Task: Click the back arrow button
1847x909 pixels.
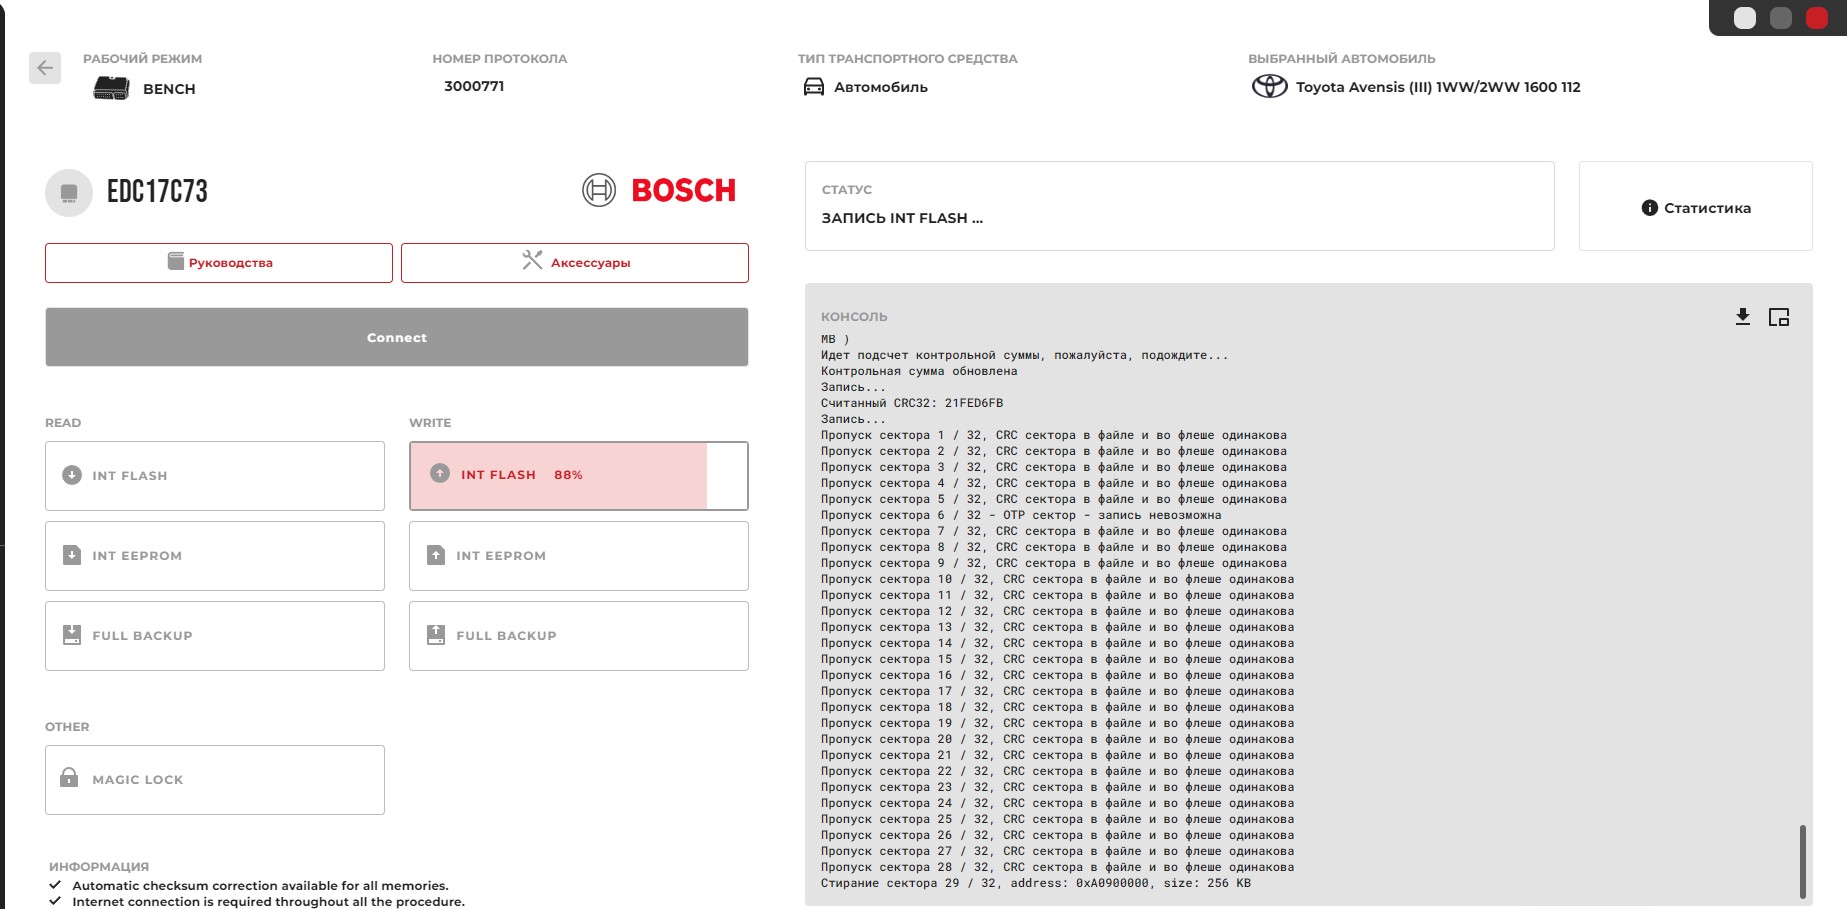Action: 45,68
